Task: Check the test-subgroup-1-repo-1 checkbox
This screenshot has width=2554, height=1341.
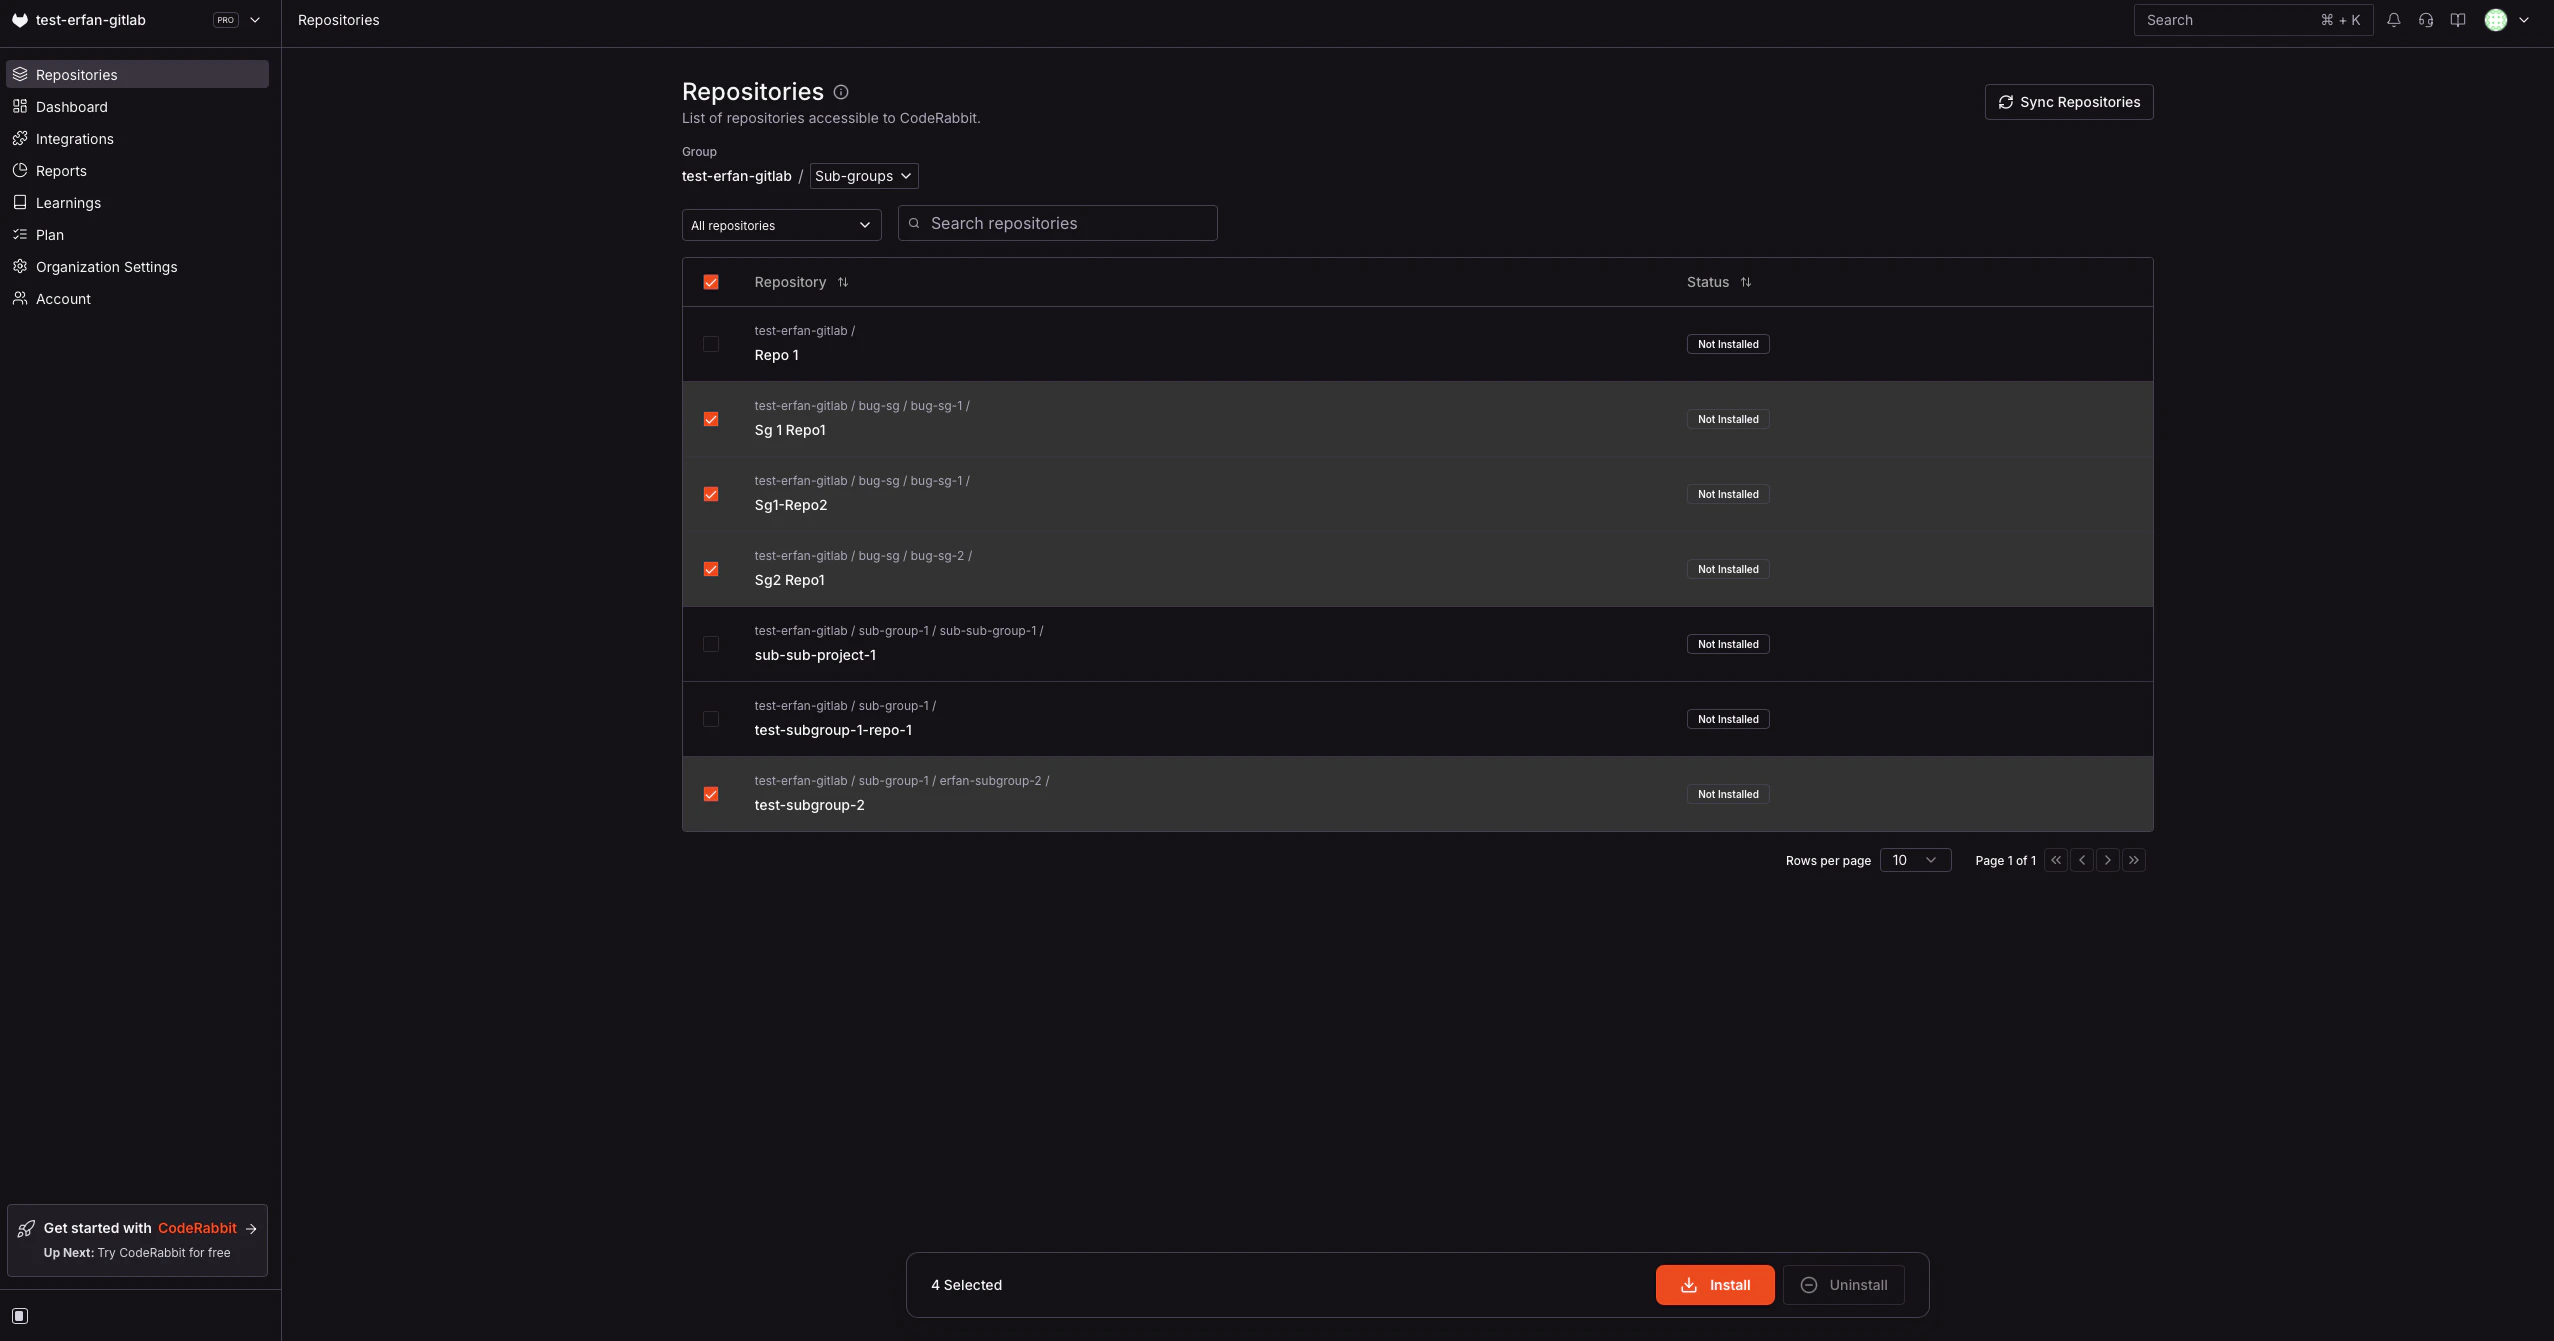Action: [711, 719]
